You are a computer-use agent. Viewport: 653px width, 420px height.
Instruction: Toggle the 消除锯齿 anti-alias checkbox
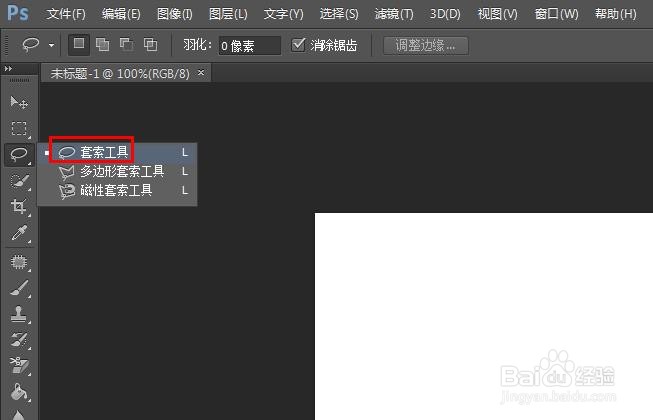298,45
